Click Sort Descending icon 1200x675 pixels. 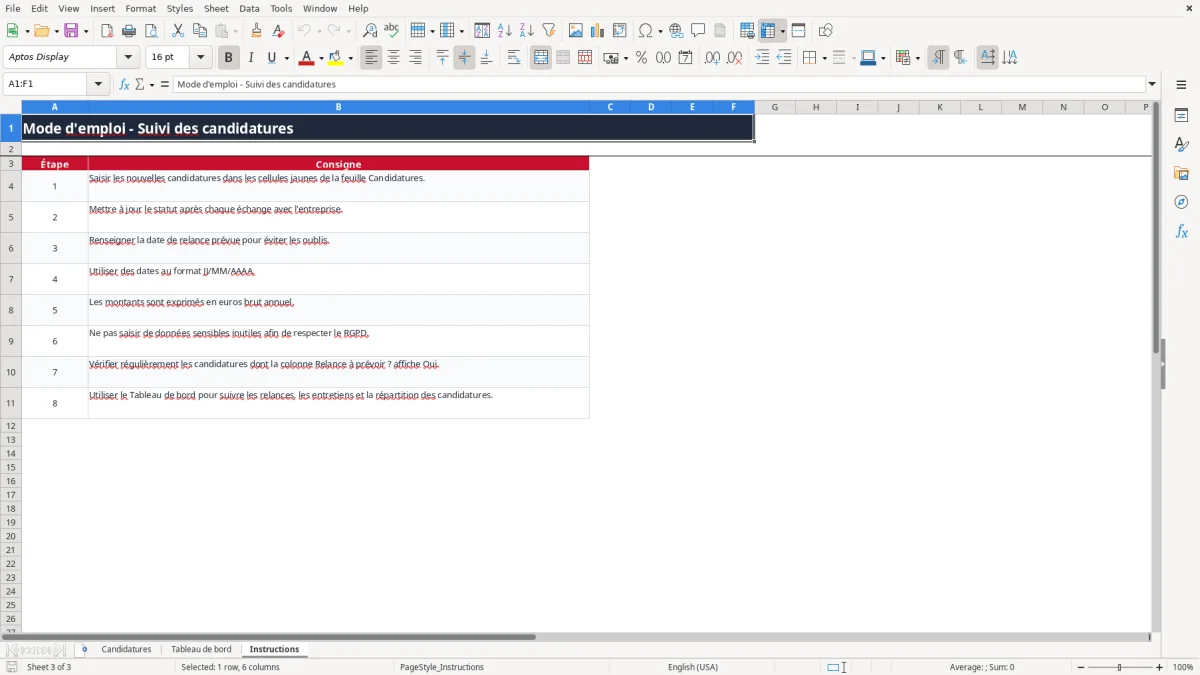tap(527, 31)
